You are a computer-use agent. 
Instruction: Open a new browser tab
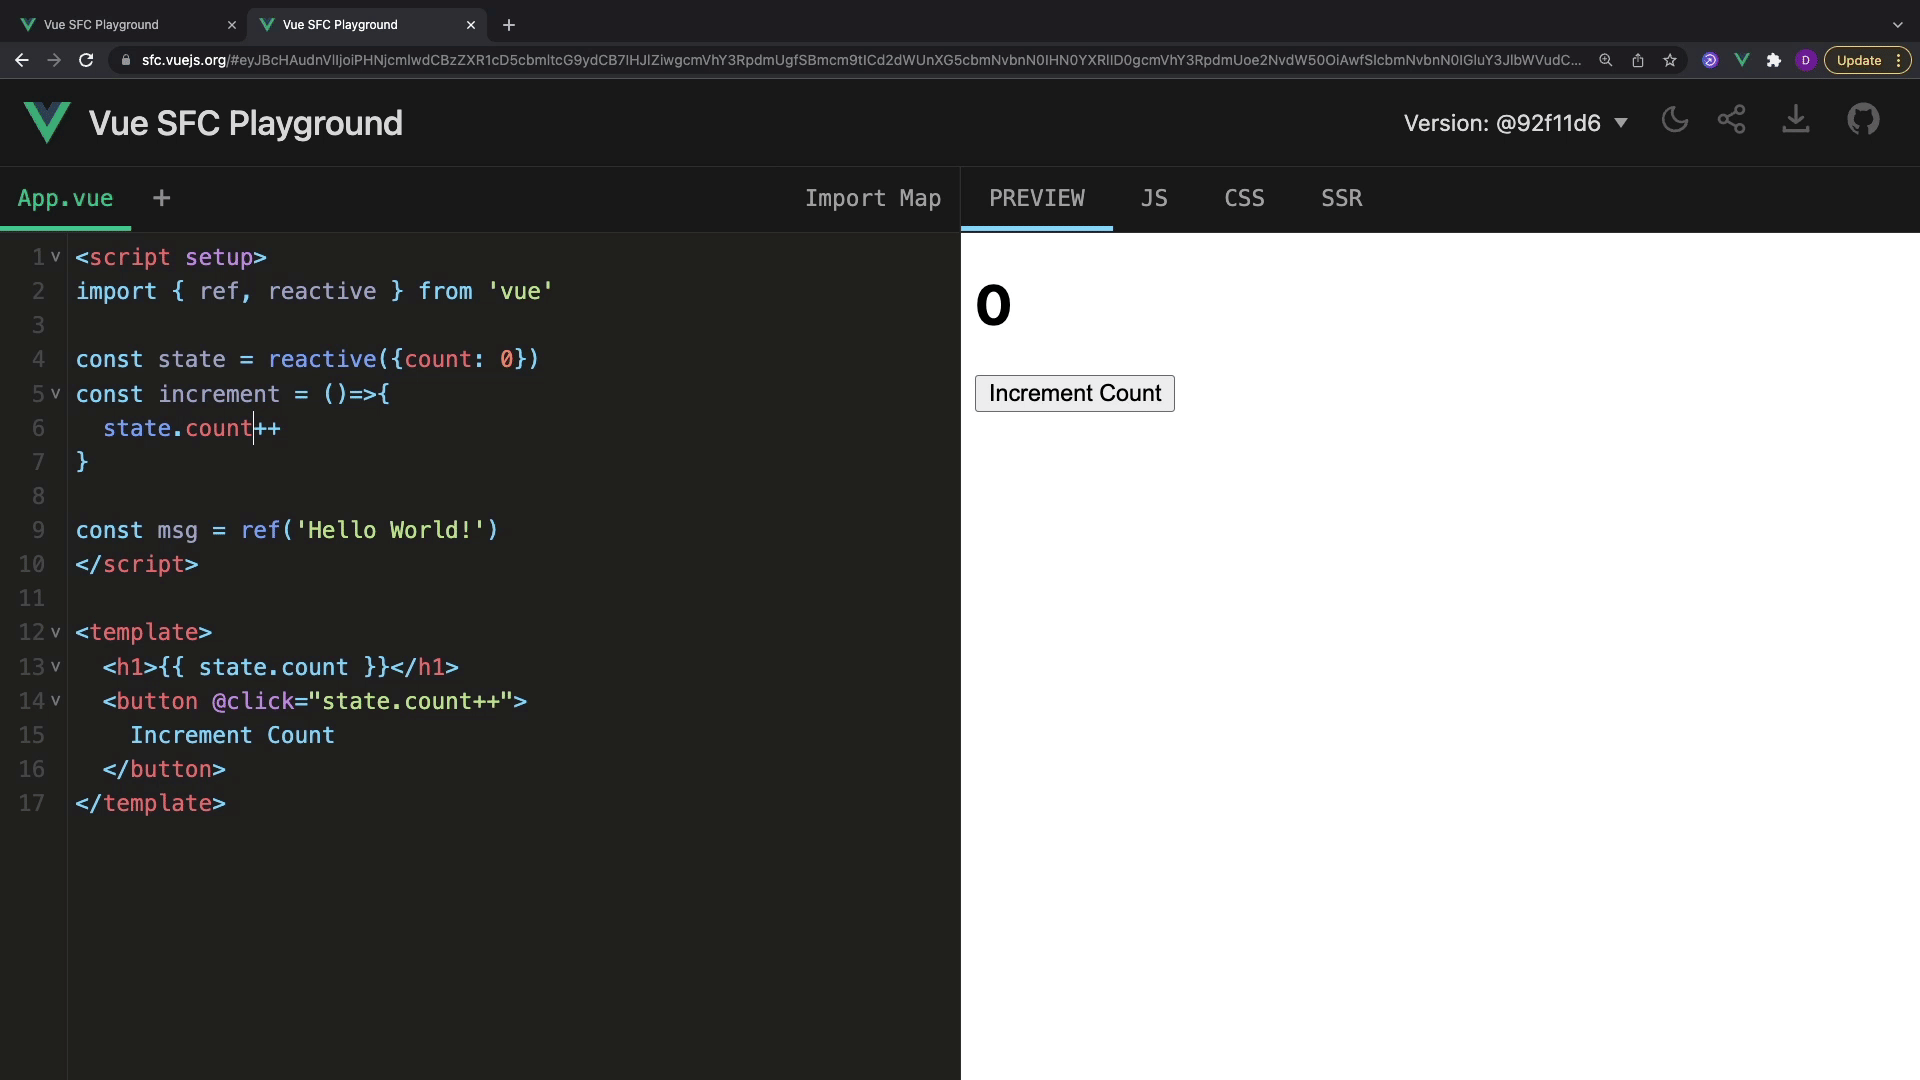pyautogui.click(x=509, y=24)
